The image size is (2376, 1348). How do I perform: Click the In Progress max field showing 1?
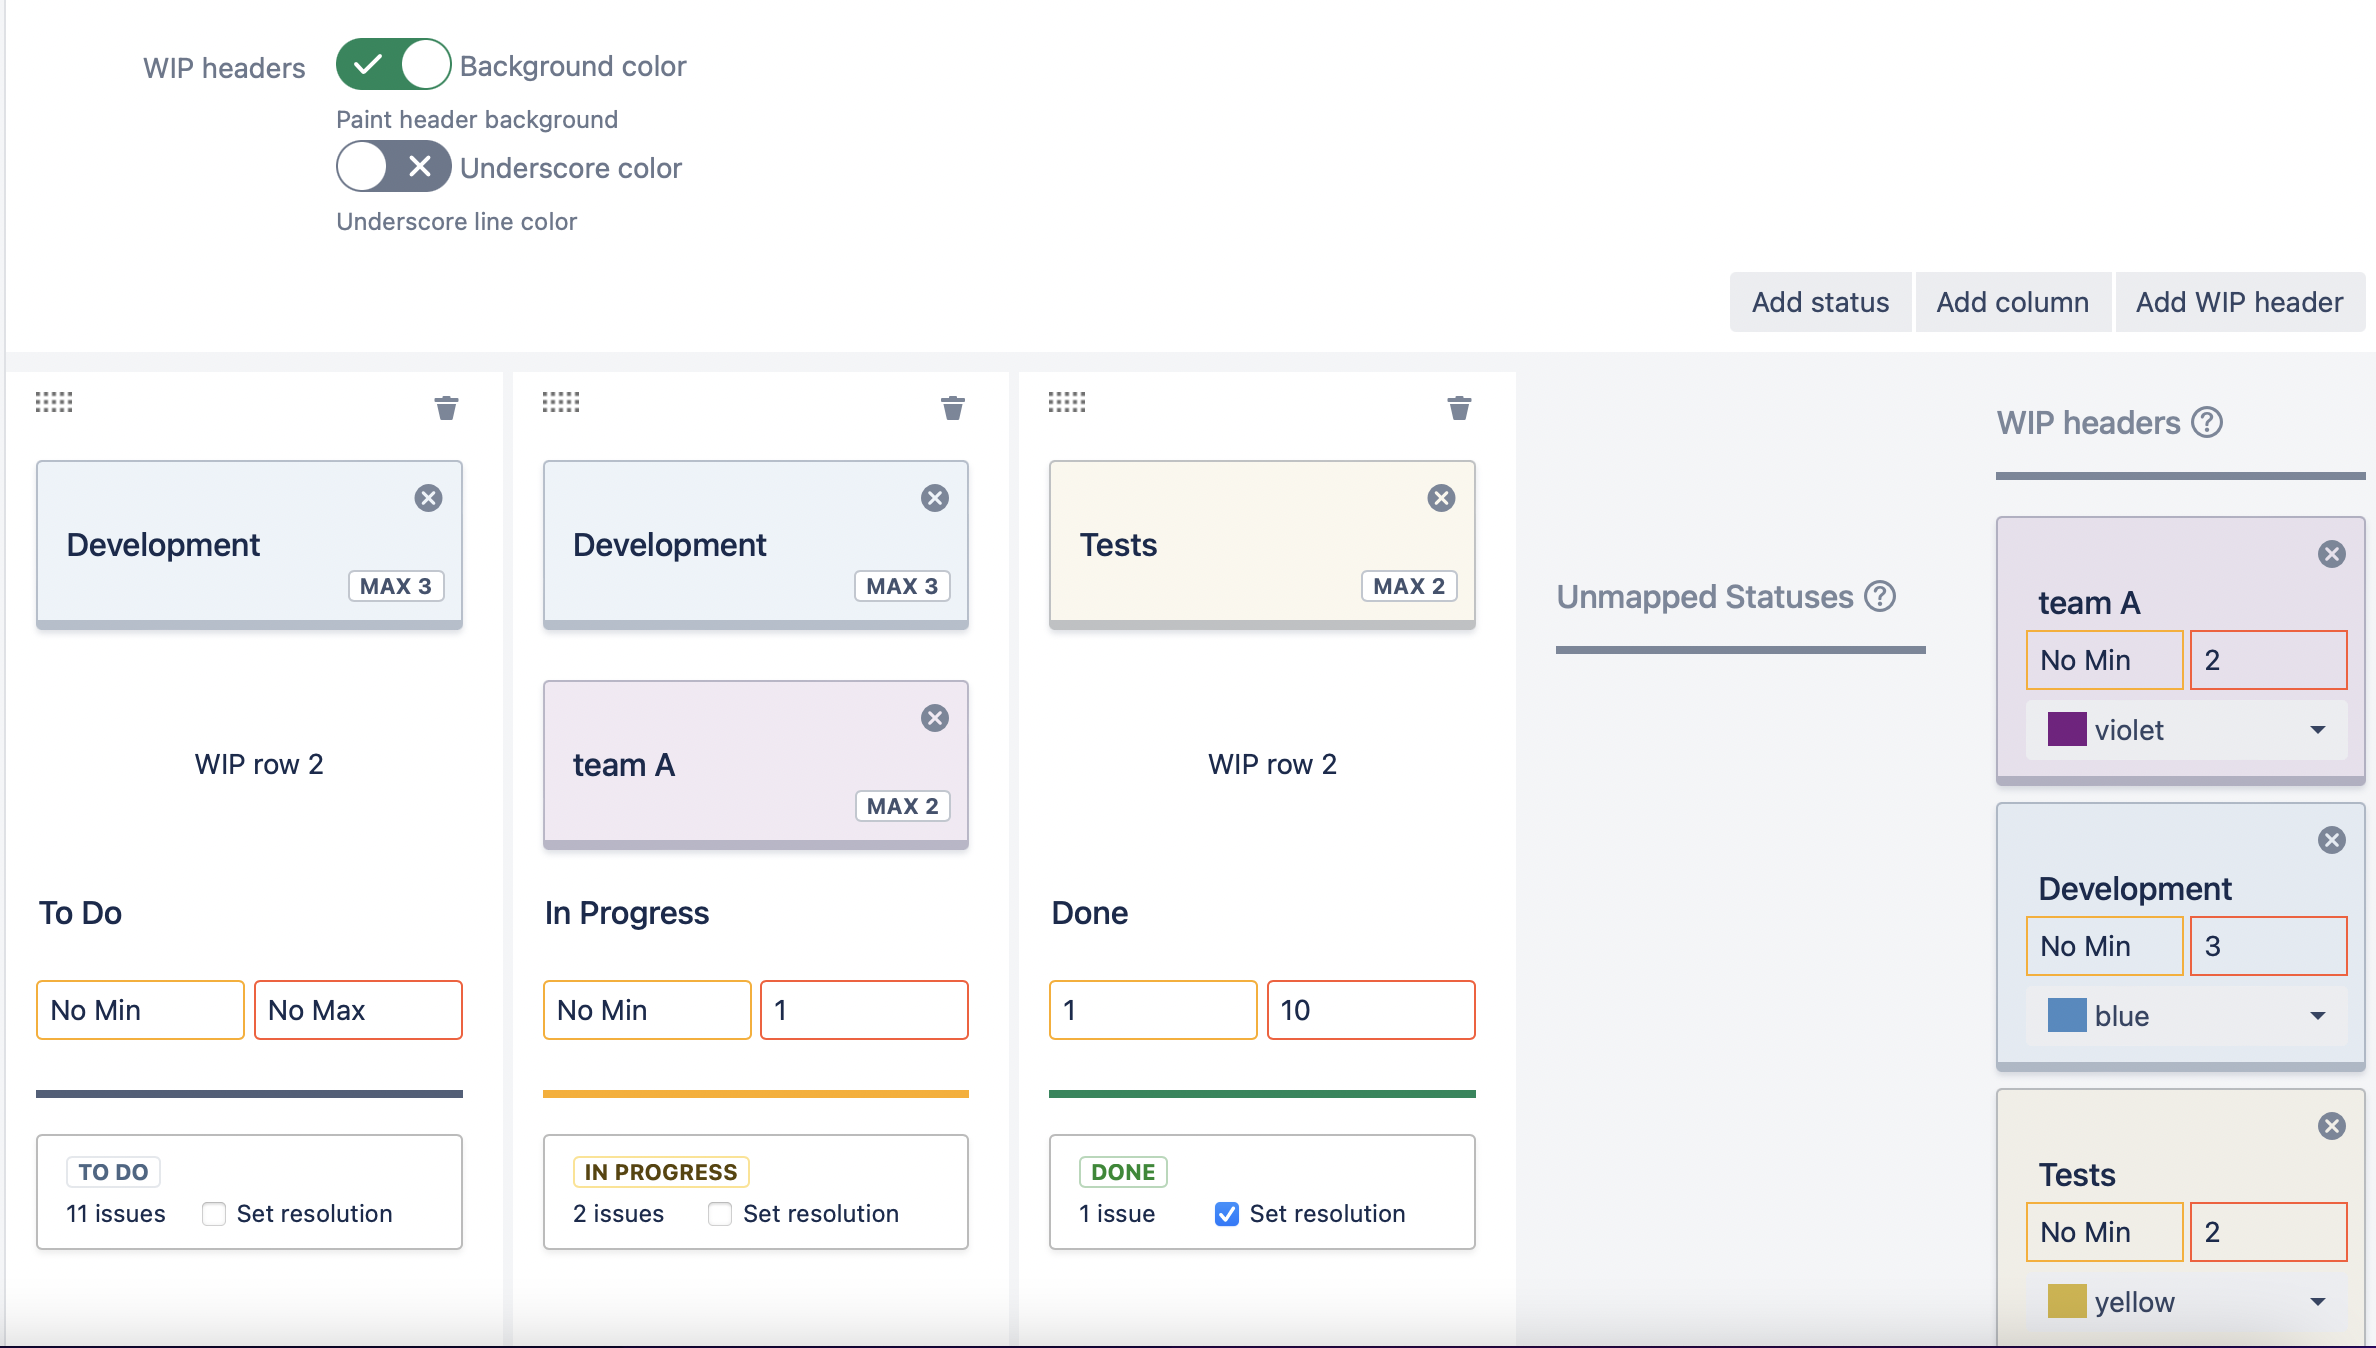(x=864, y=1010)
